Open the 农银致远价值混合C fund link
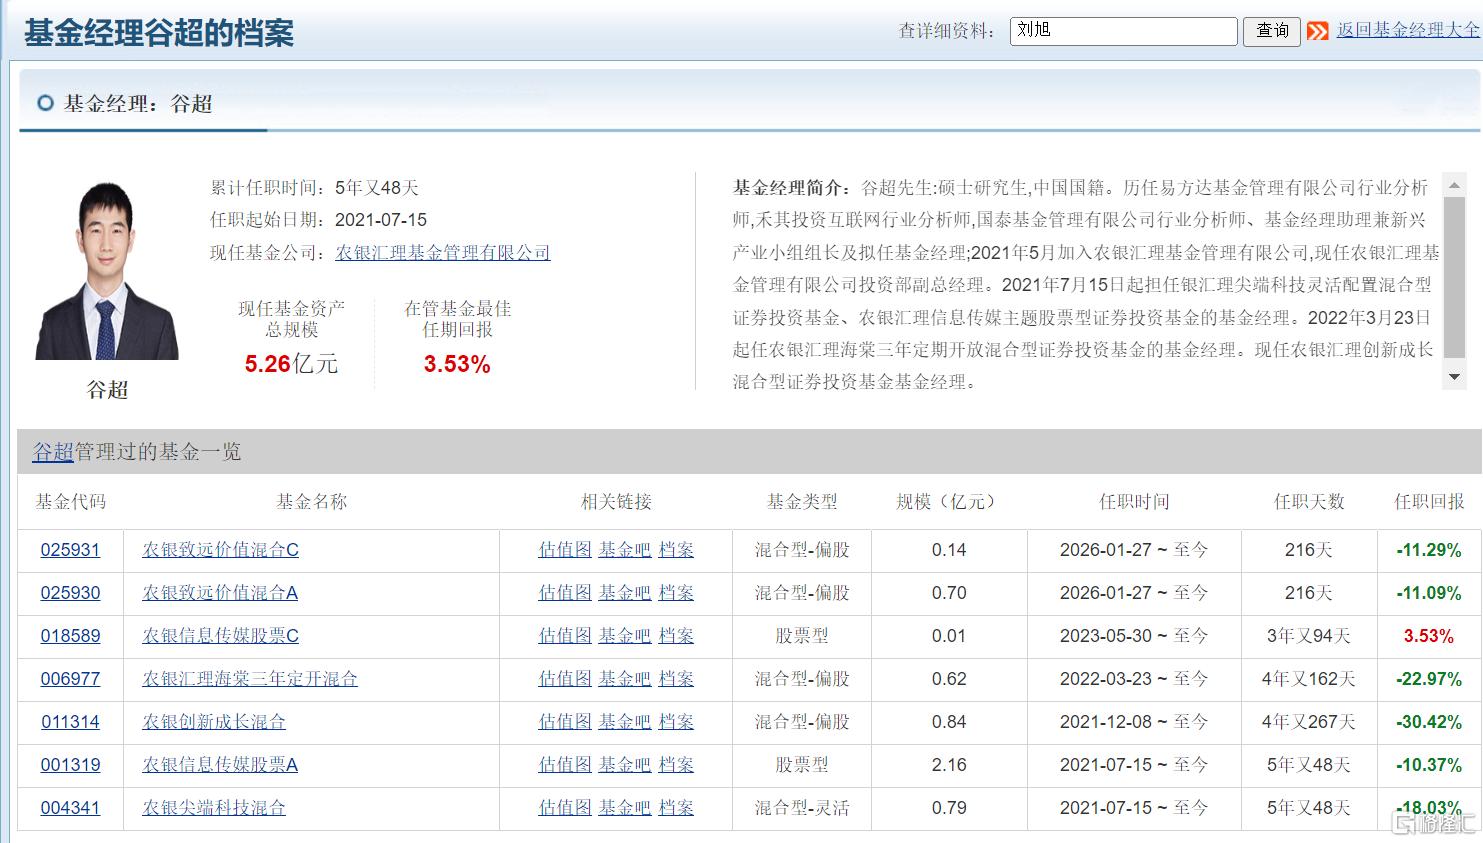1483x843 pixels. tap(220, 550)
